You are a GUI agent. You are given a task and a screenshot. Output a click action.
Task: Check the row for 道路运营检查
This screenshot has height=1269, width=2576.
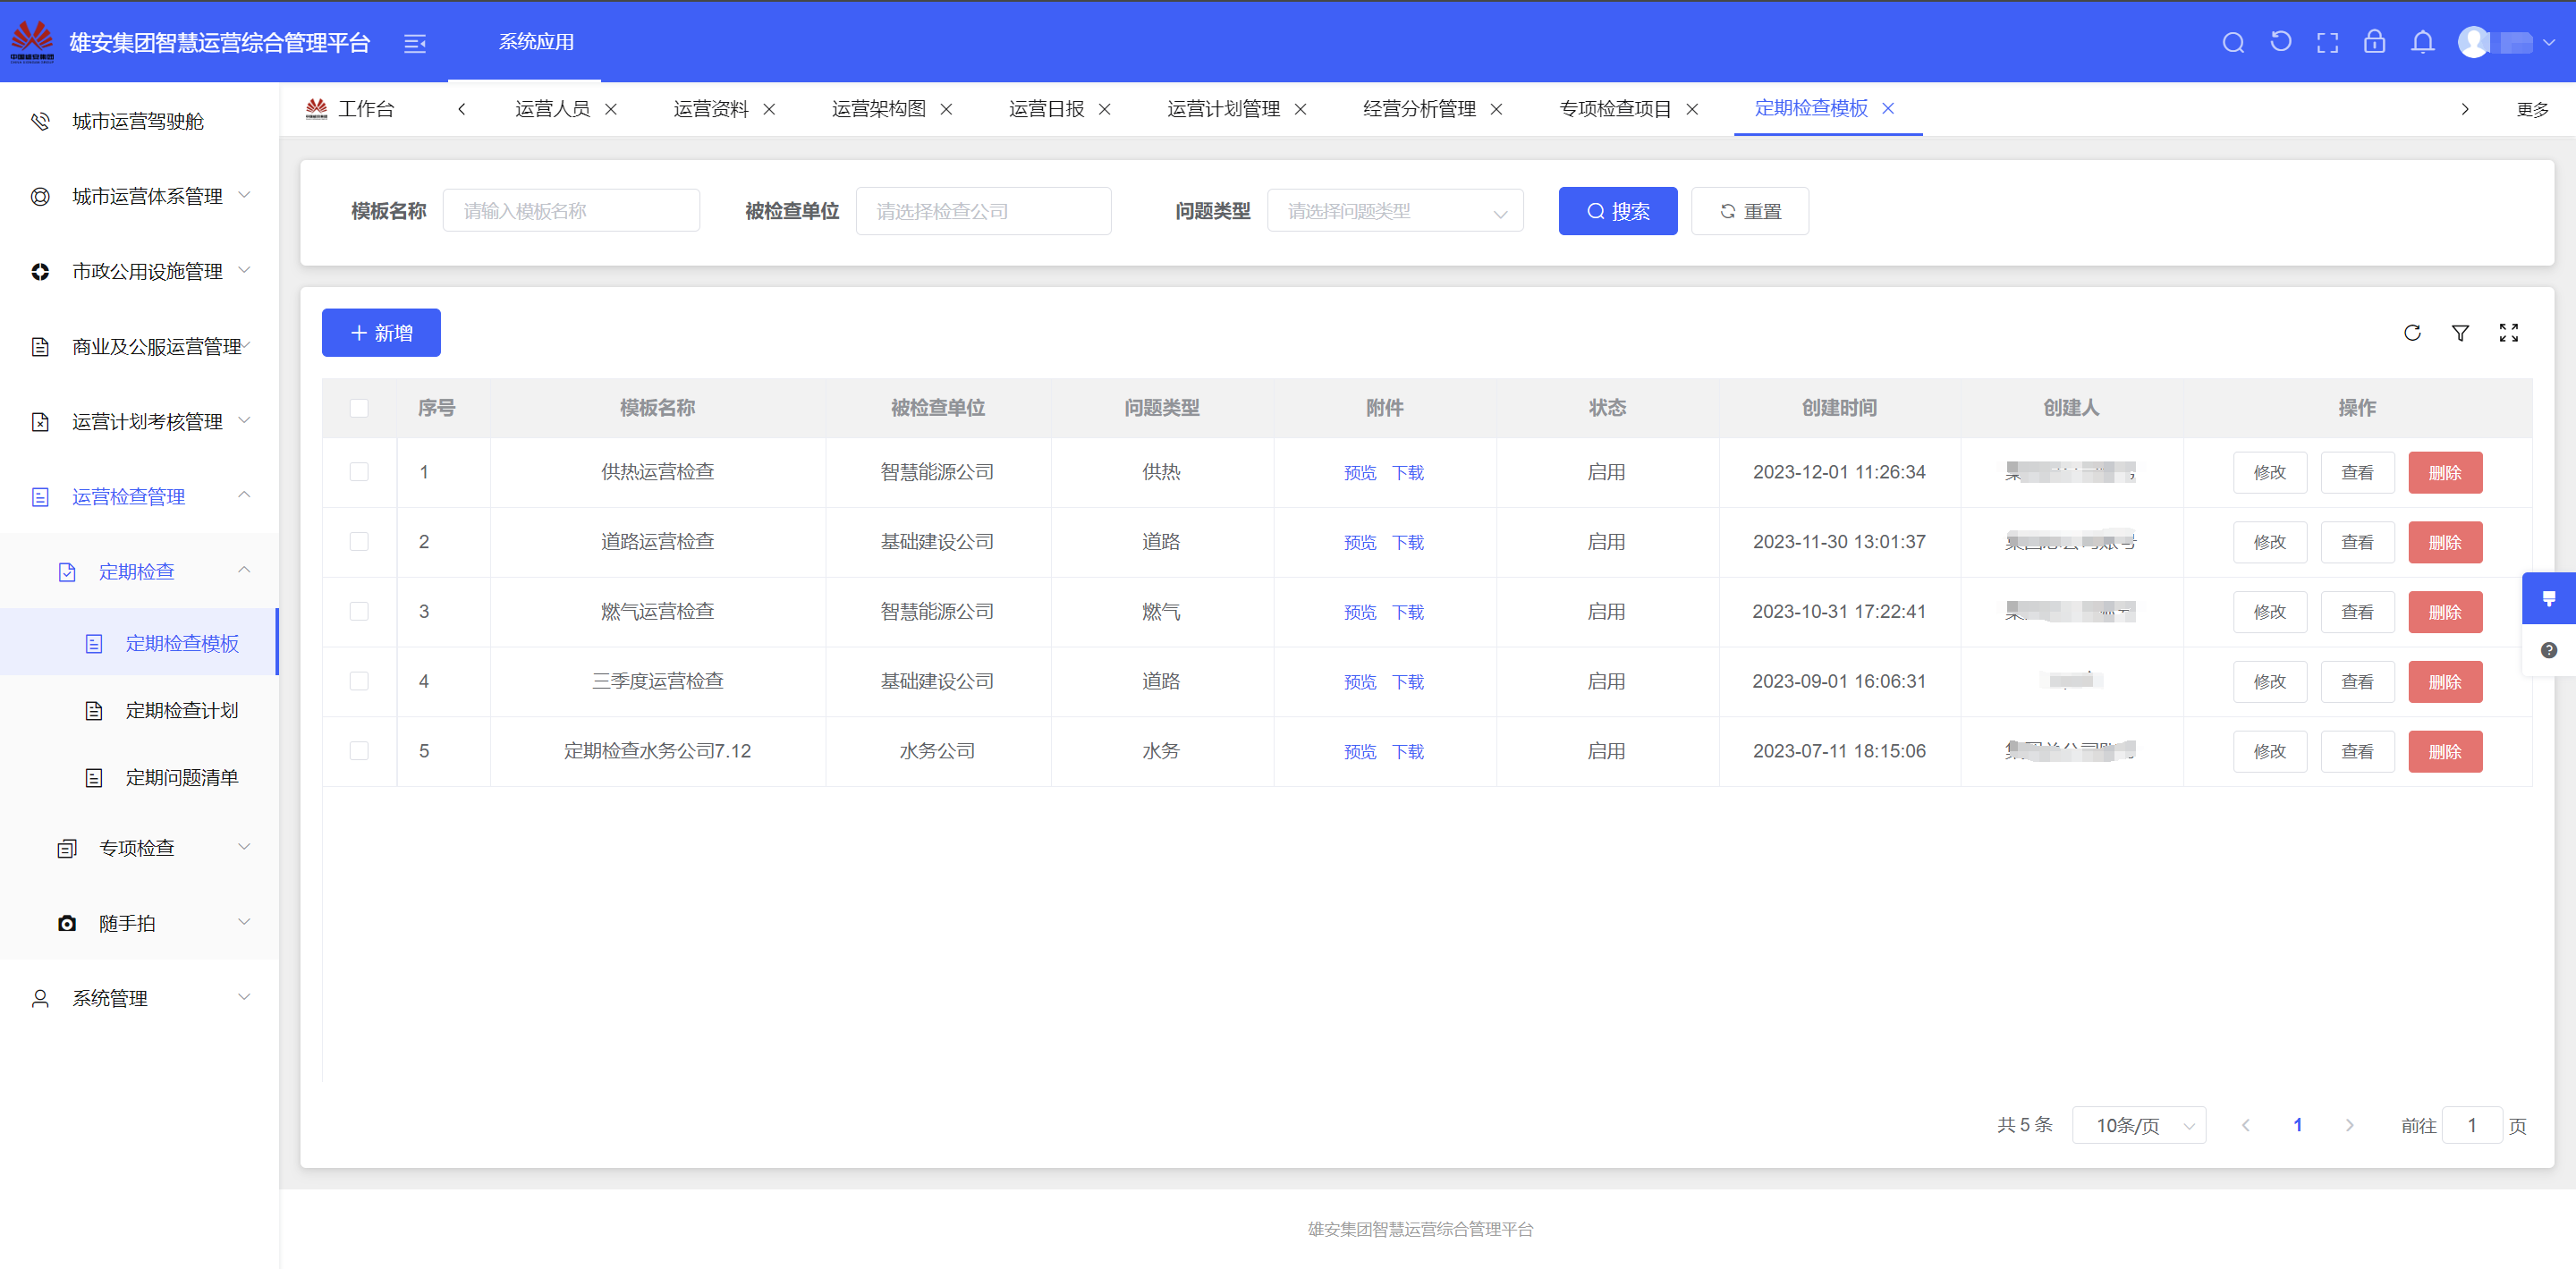point(360,542)
